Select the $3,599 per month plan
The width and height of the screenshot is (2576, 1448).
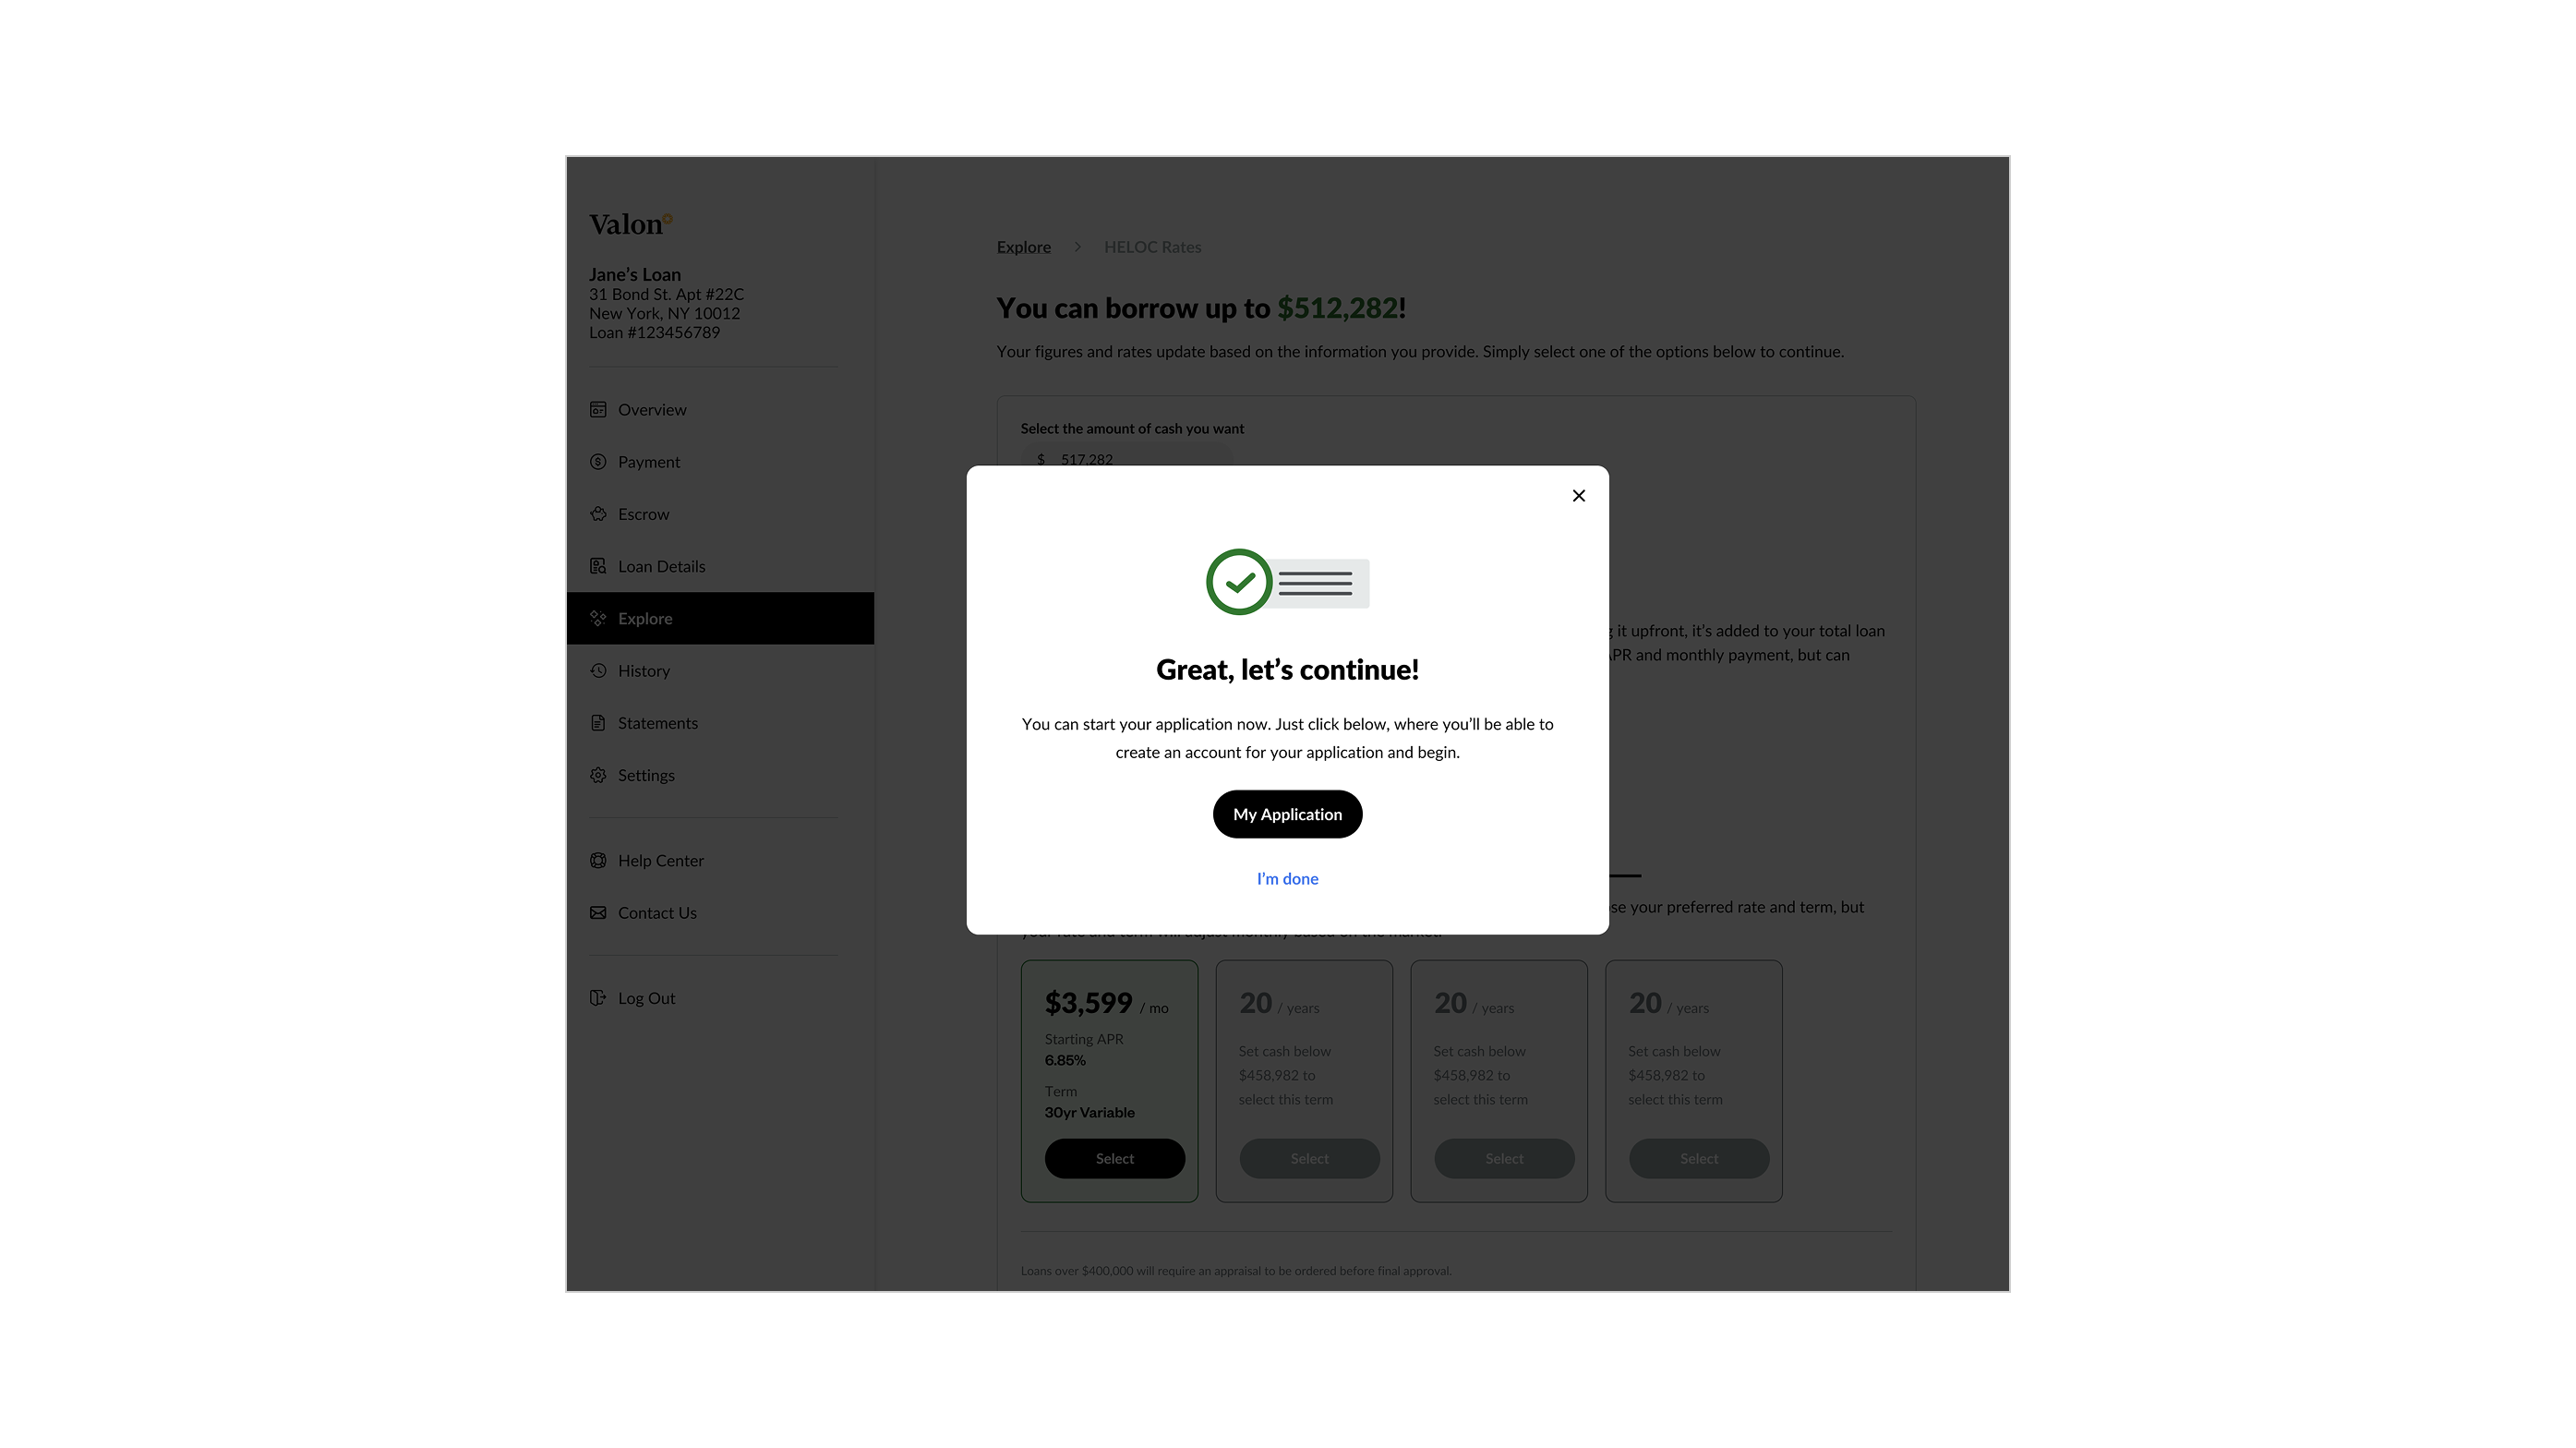click(1114, 1158)
